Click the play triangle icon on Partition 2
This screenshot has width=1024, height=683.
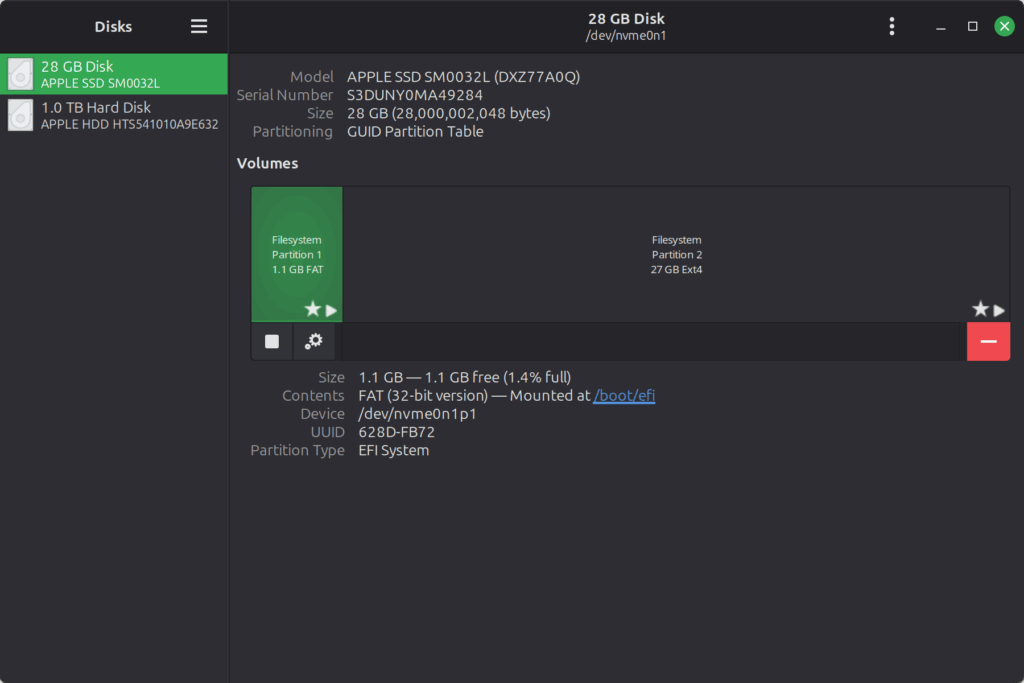(999, 310)
